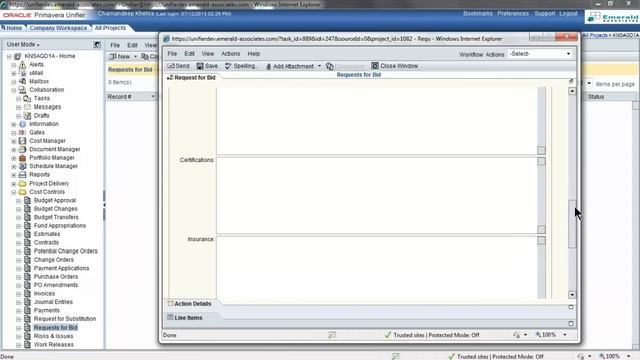Click the Send envelope icon in popup toolbar
This screenshot has height=360, width=640.
click(x=171, y=66)
